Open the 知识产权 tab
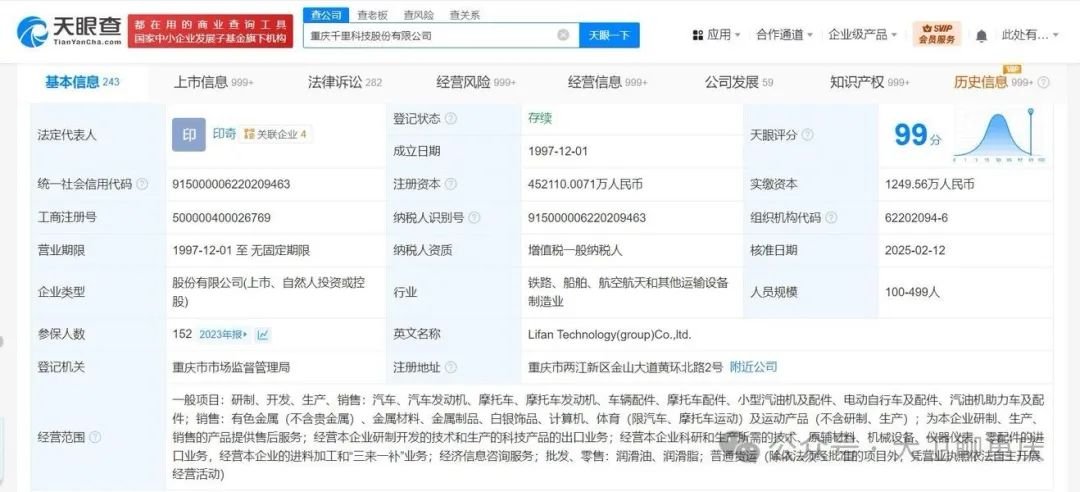Image resolution: width=1080 pixels, height=492 pixels. tap(870, 83)
